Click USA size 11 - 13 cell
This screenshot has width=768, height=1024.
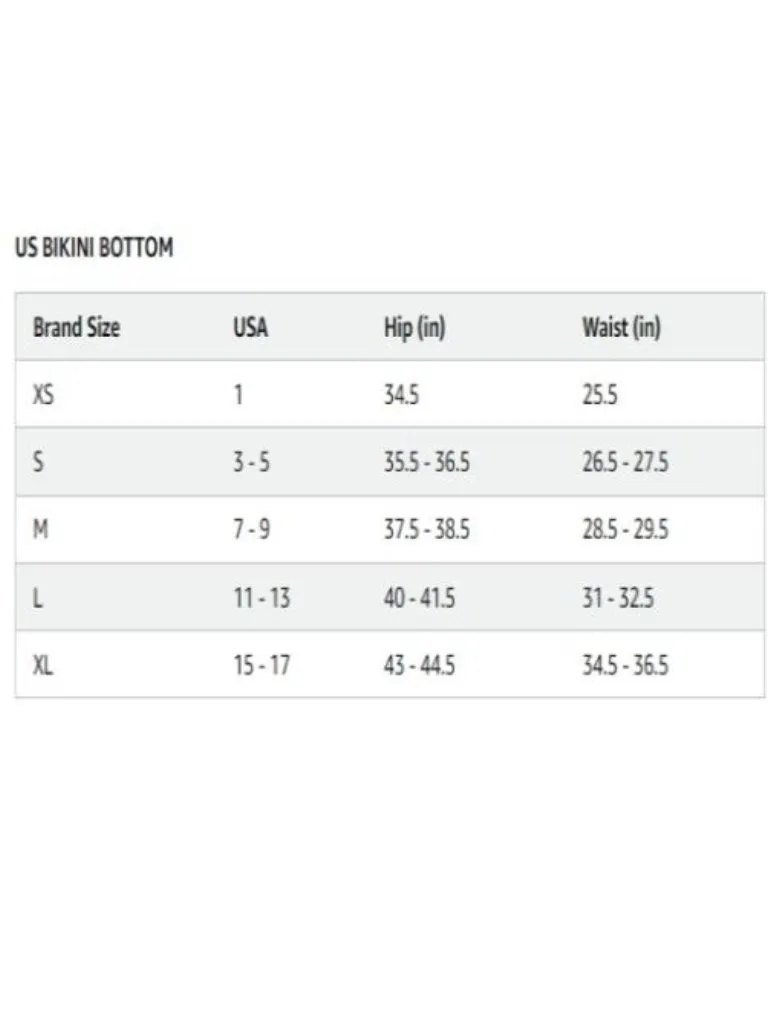pyautogui.click(x=262, y=598)
